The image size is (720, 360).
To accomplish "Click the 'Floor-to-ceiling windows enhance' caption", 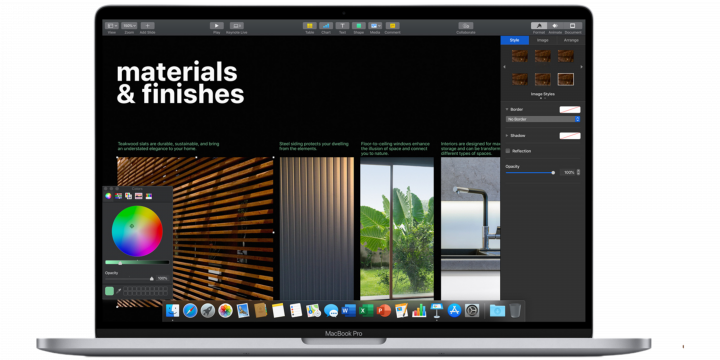I will tap(395, 149).
